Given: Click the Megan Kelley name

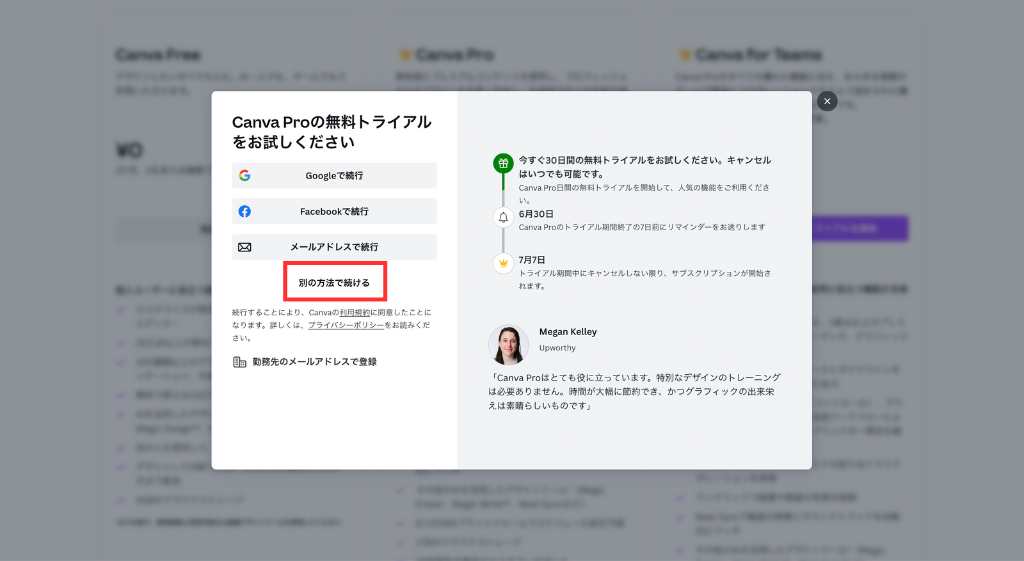Looking at the screenshot, I should click(x=568, y=332).
